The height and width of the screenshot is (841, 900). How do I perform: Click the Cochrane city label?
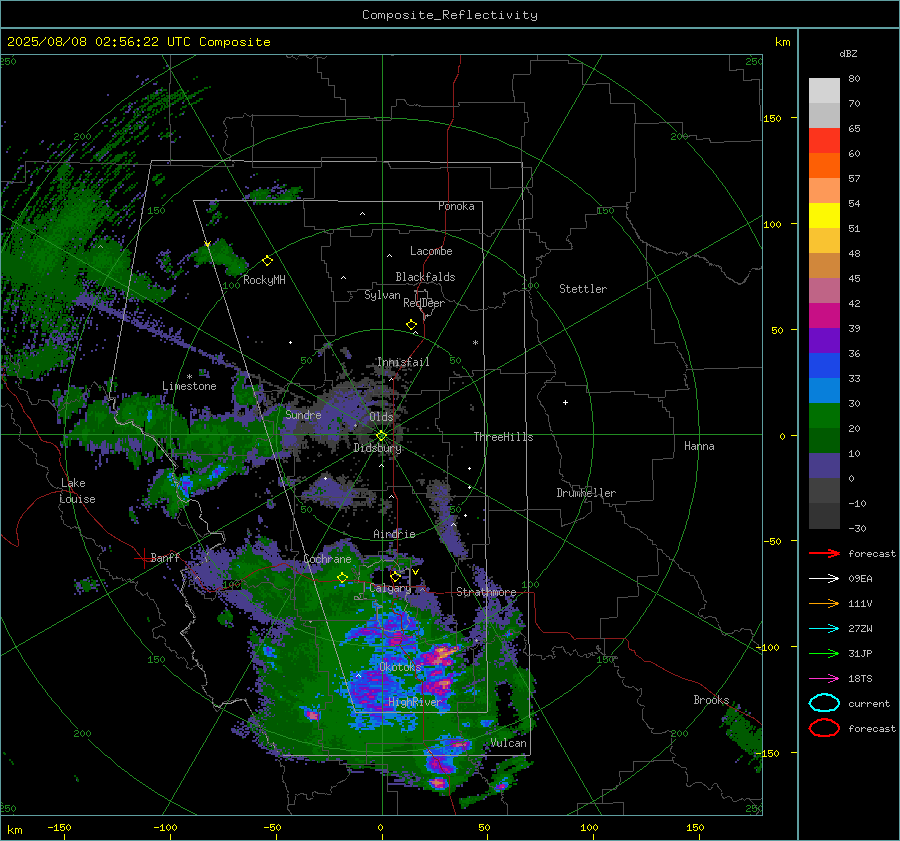tap(327, 559)
